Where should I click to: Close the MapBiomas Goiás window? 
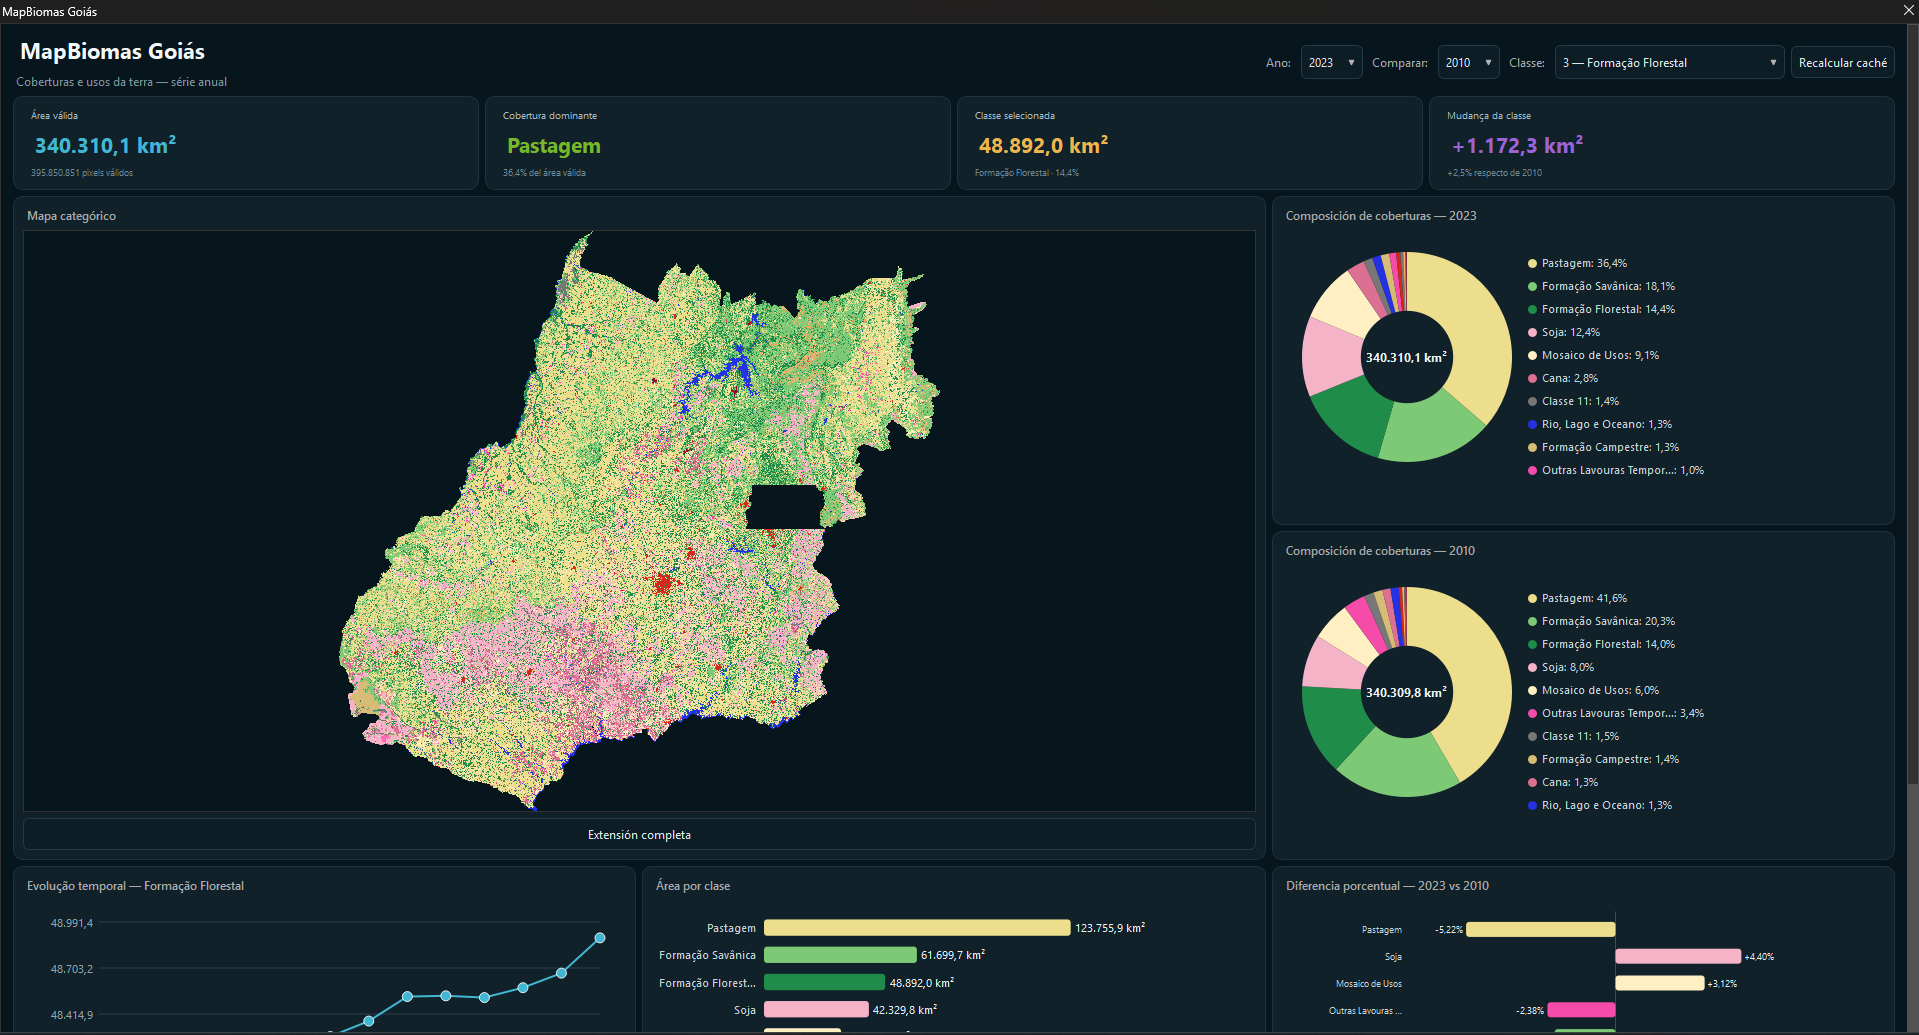(1908, 11)
